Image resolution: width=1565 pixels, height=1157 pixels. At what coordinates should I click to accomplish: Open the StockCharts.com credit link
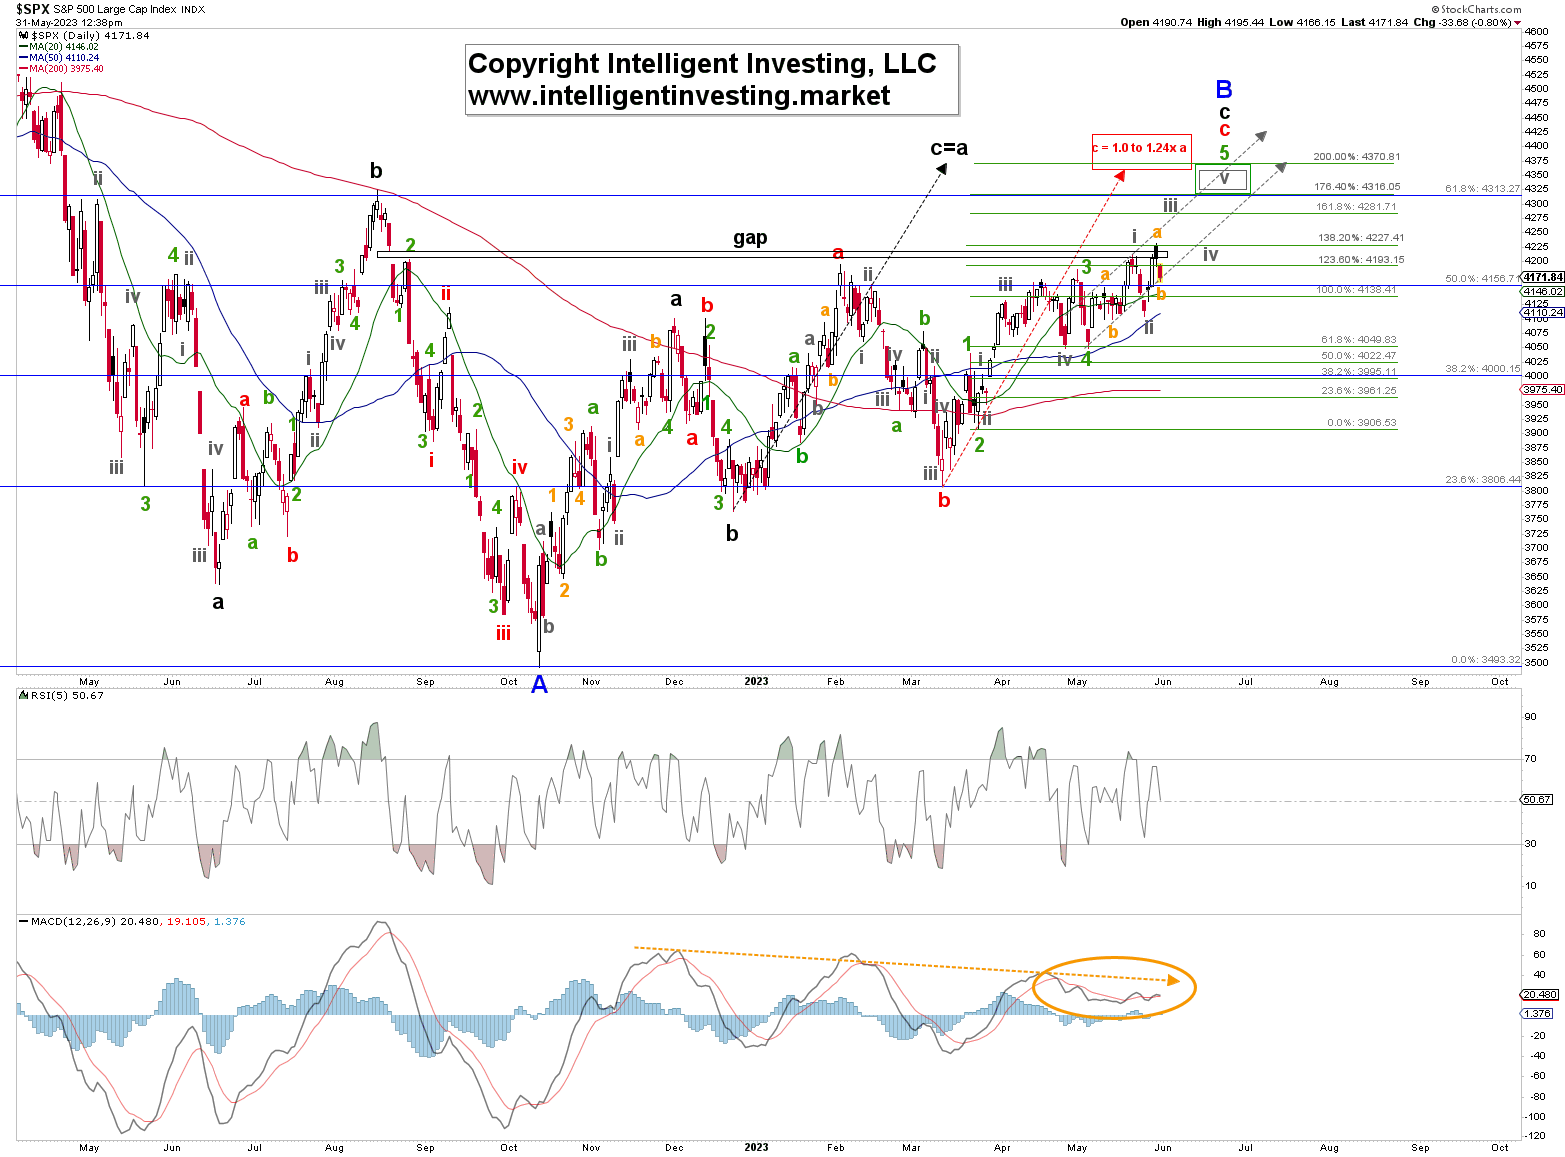1475,9
